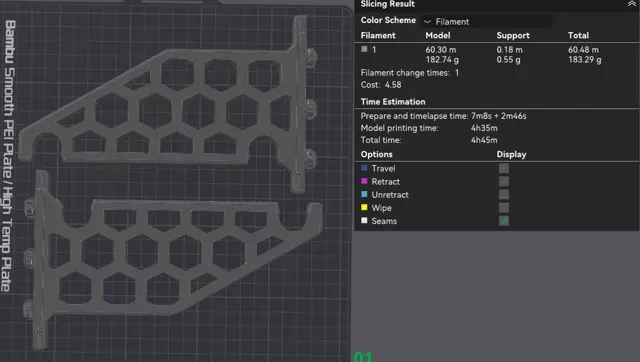Enable the Unretract display checkbox
640x362 pixels.
pos(504,194)
